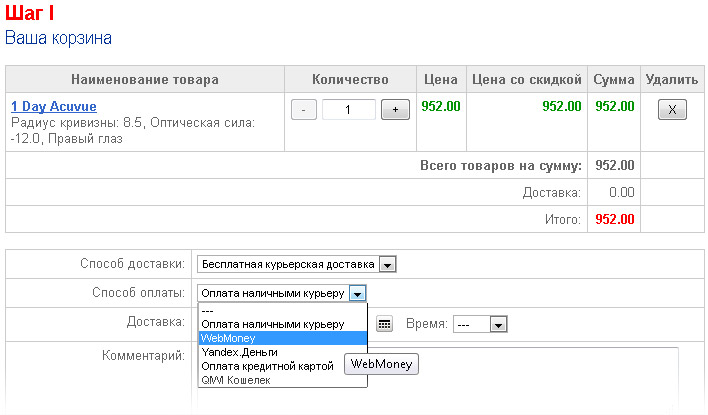The image size is (708, 415).
Task: Open the 1 Day Acuvue product link
Action: pos(54,107)
